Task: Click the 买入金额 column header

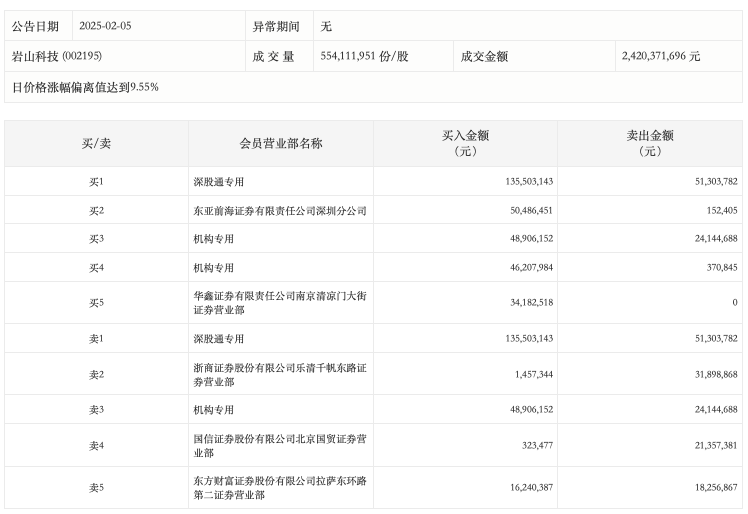Action: [x=465, y=144]
